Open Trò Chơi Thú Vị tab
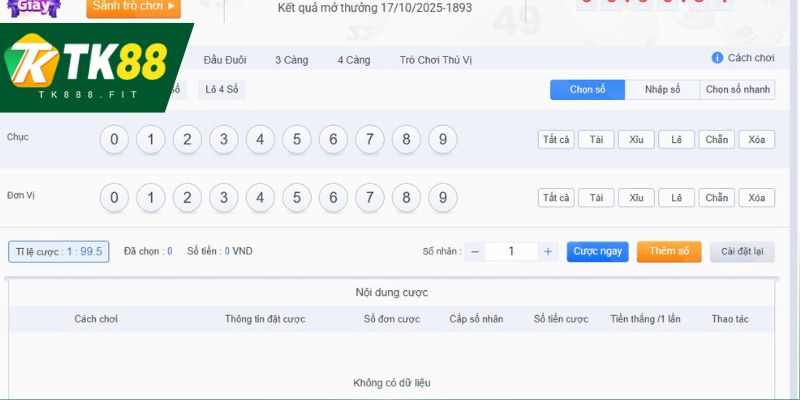 pos(435,60)
